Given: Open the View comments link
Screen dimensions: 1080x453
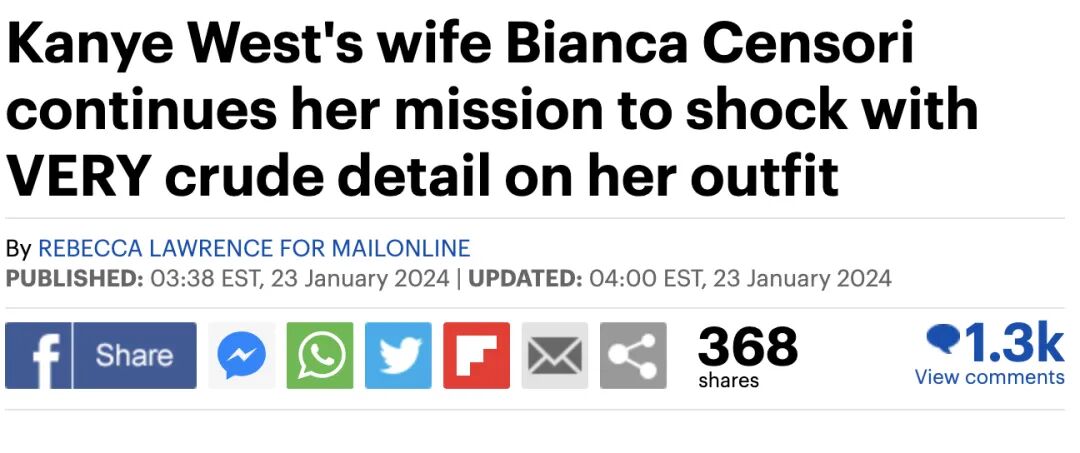Looking at the screenshot, I should click(x=989, y=377).
